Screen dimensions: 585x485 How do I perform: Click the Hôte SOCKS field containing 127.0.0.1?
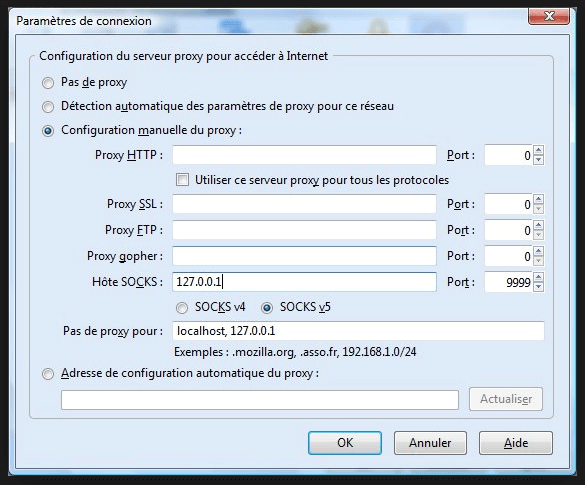304,282
